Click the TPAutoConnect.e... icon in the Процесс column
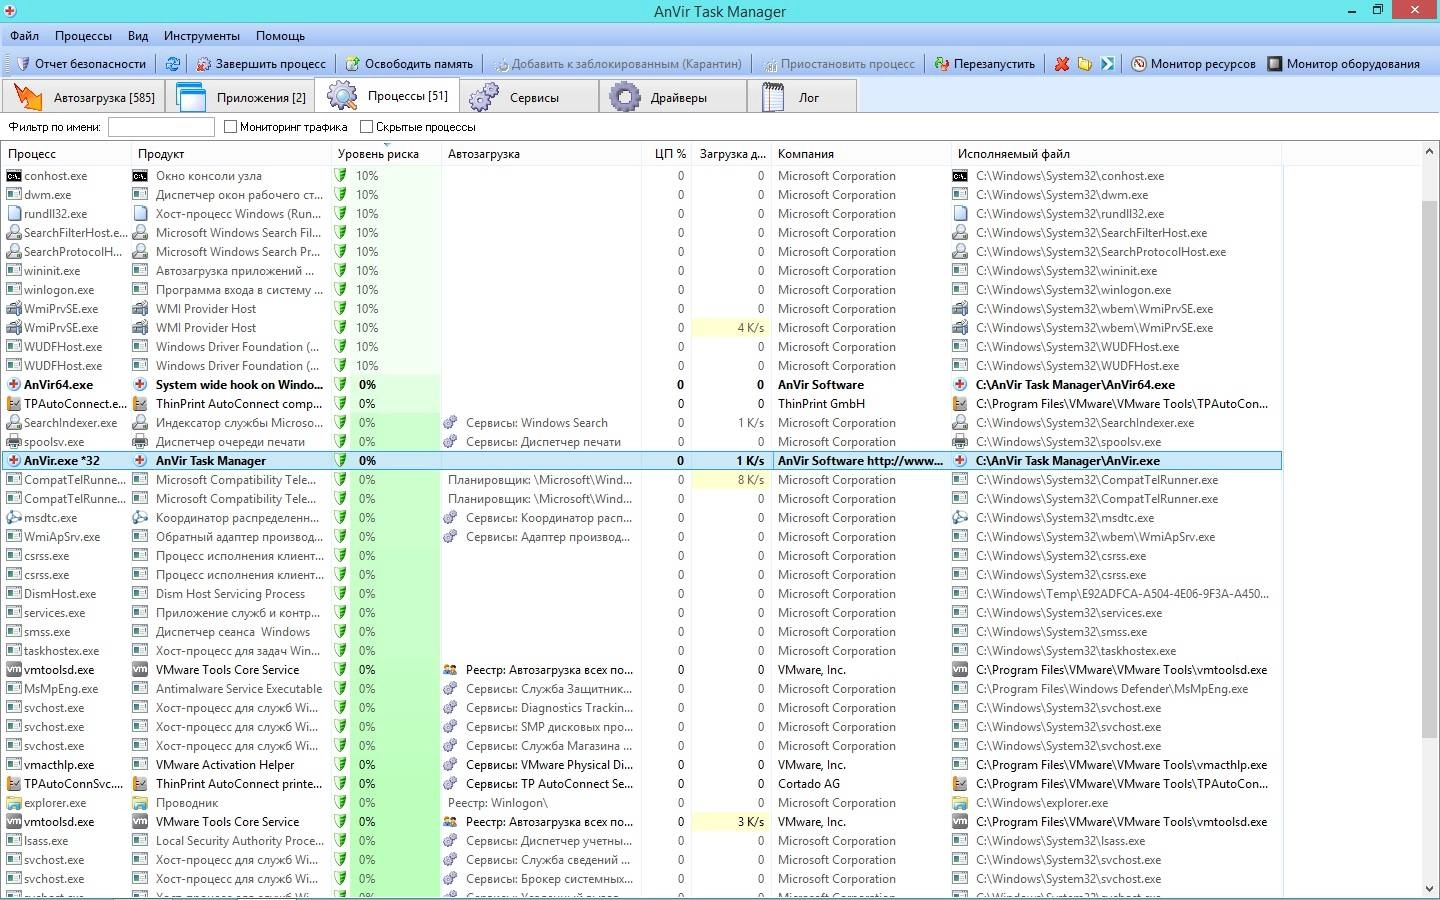This screenshot has width=1440, height=900. [x=14, y=404]
